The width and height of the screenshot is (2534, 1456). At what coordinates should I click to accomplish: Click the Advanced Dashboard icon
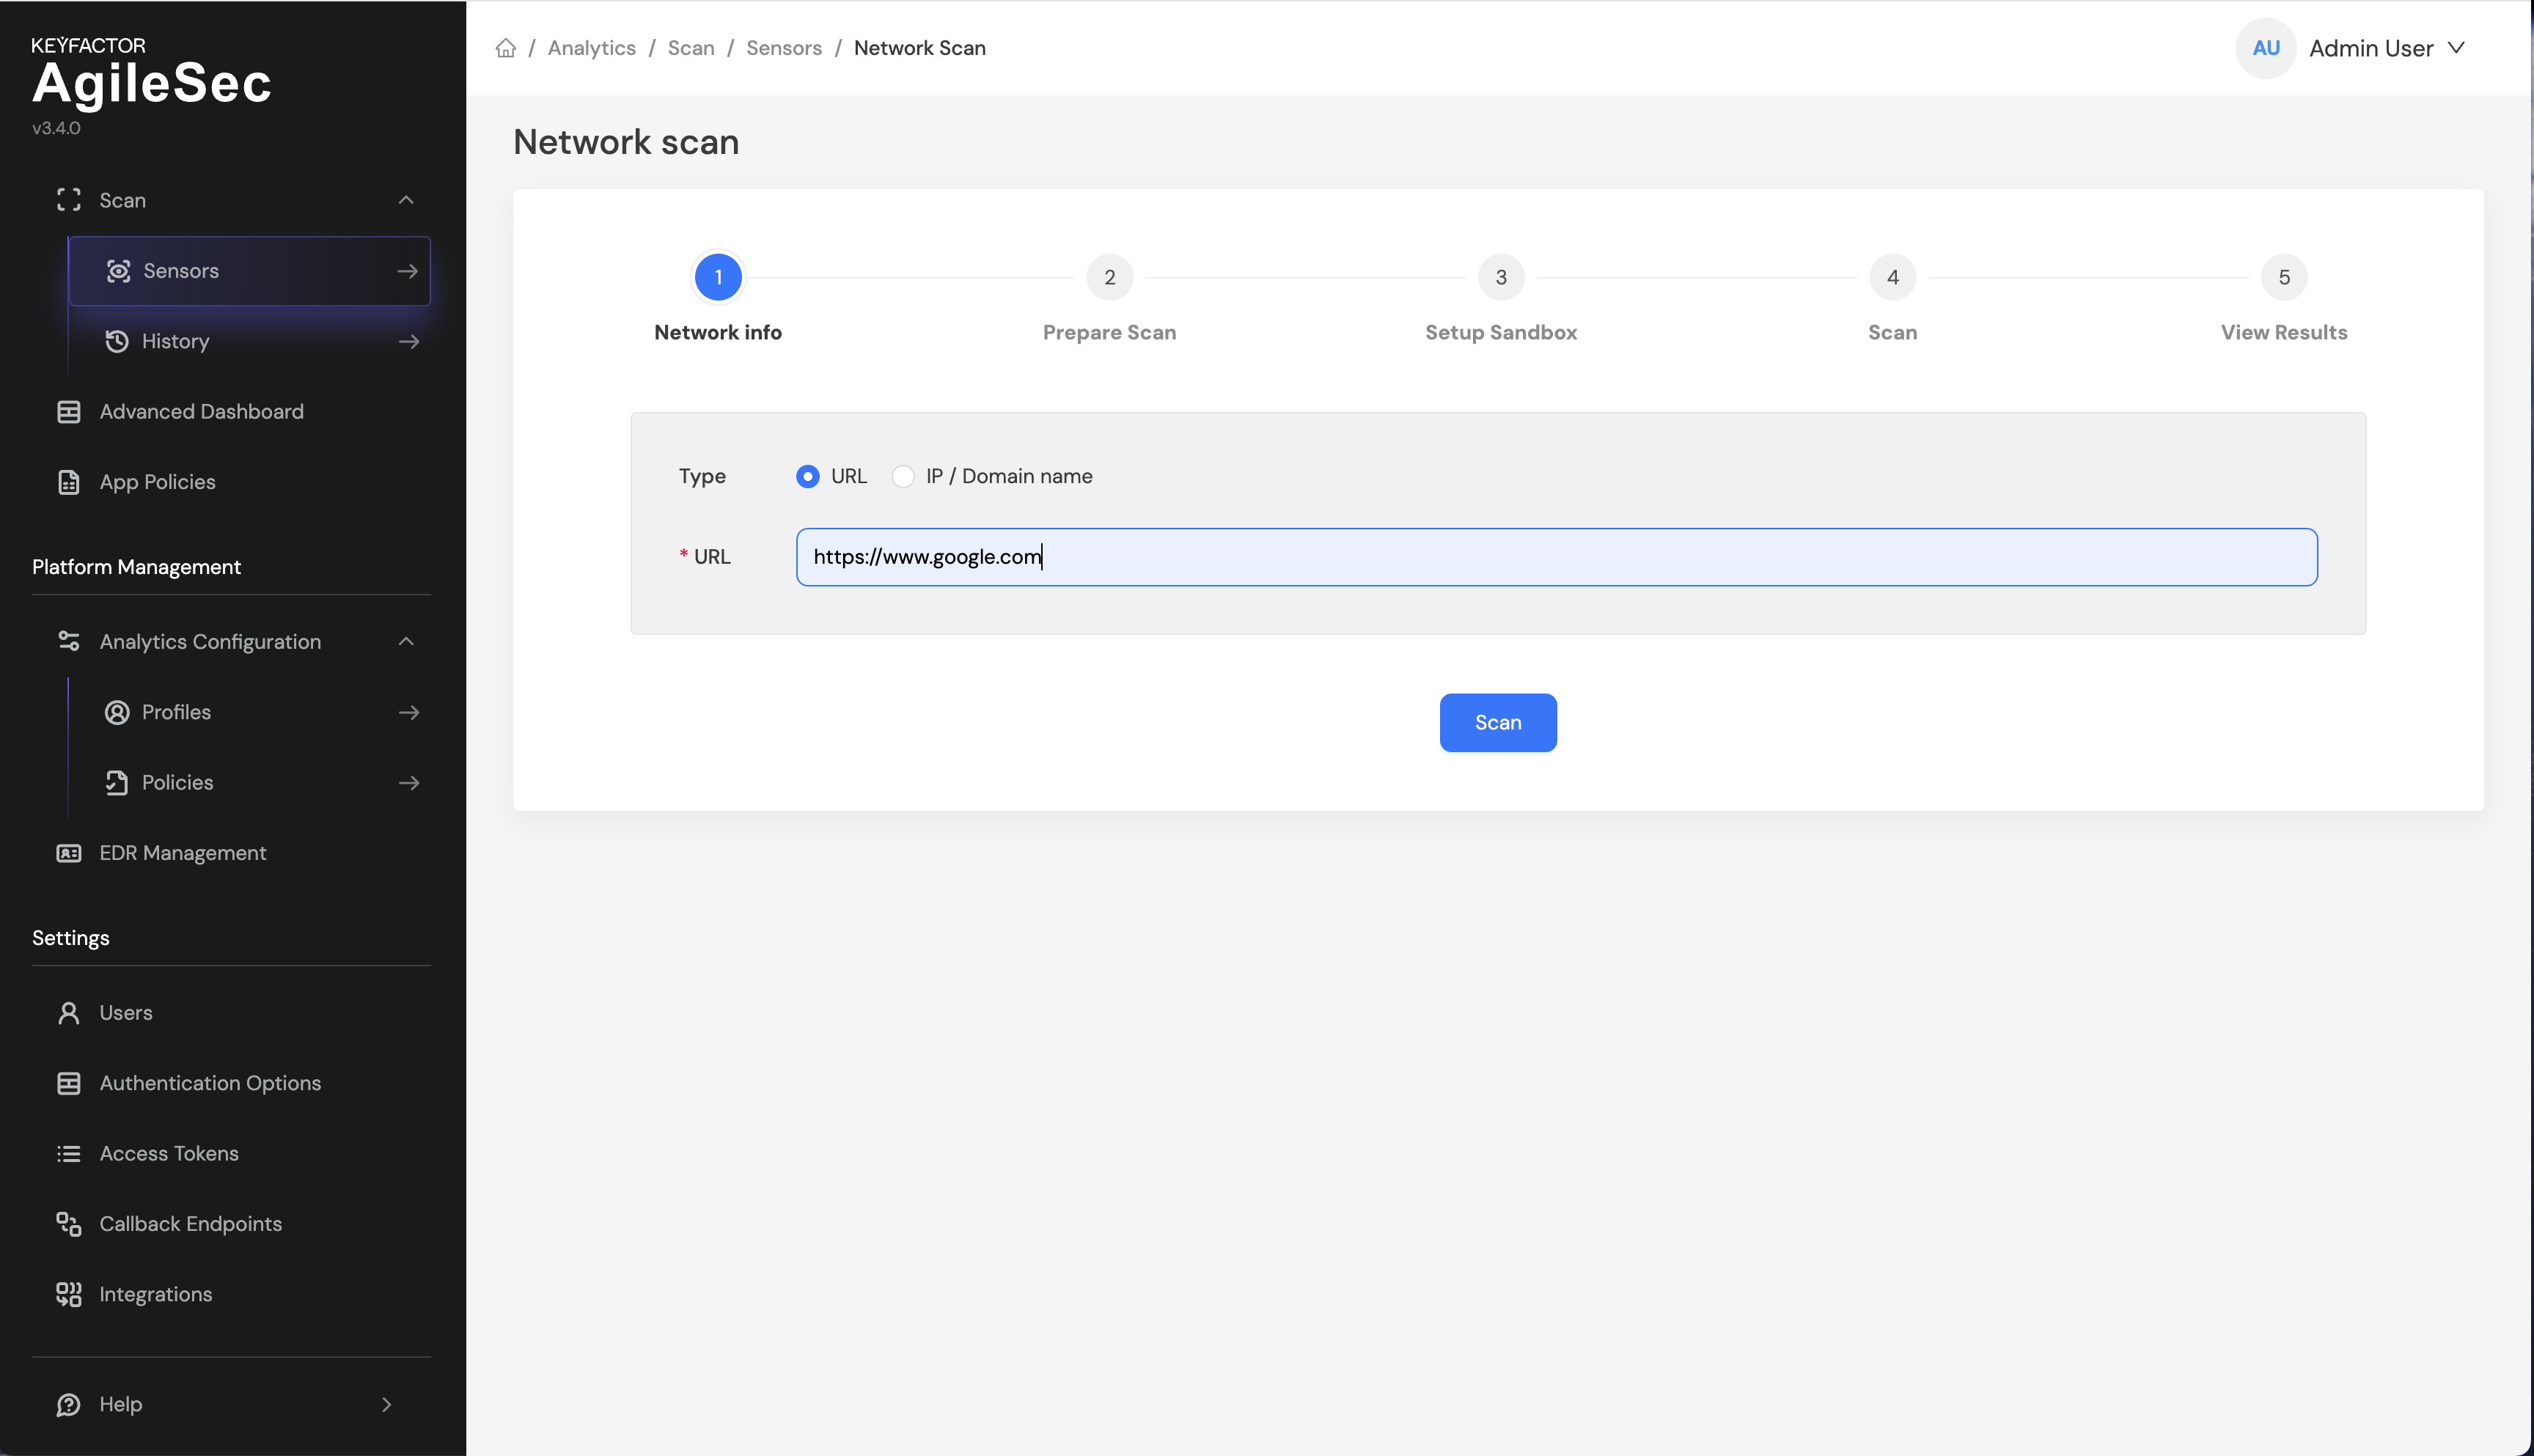[x=69, y=412]
